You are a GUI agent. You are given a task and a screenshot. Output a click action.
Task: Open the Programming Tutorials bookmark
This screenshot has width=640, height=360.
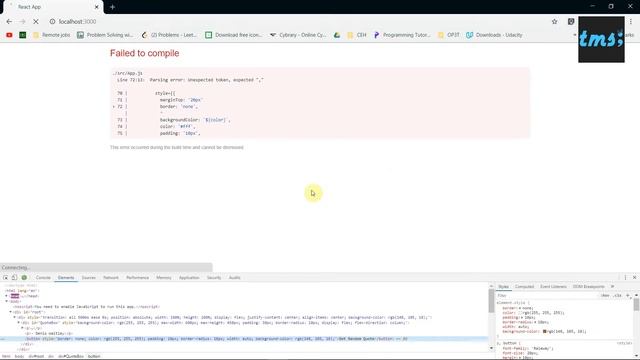coord(402,35)
